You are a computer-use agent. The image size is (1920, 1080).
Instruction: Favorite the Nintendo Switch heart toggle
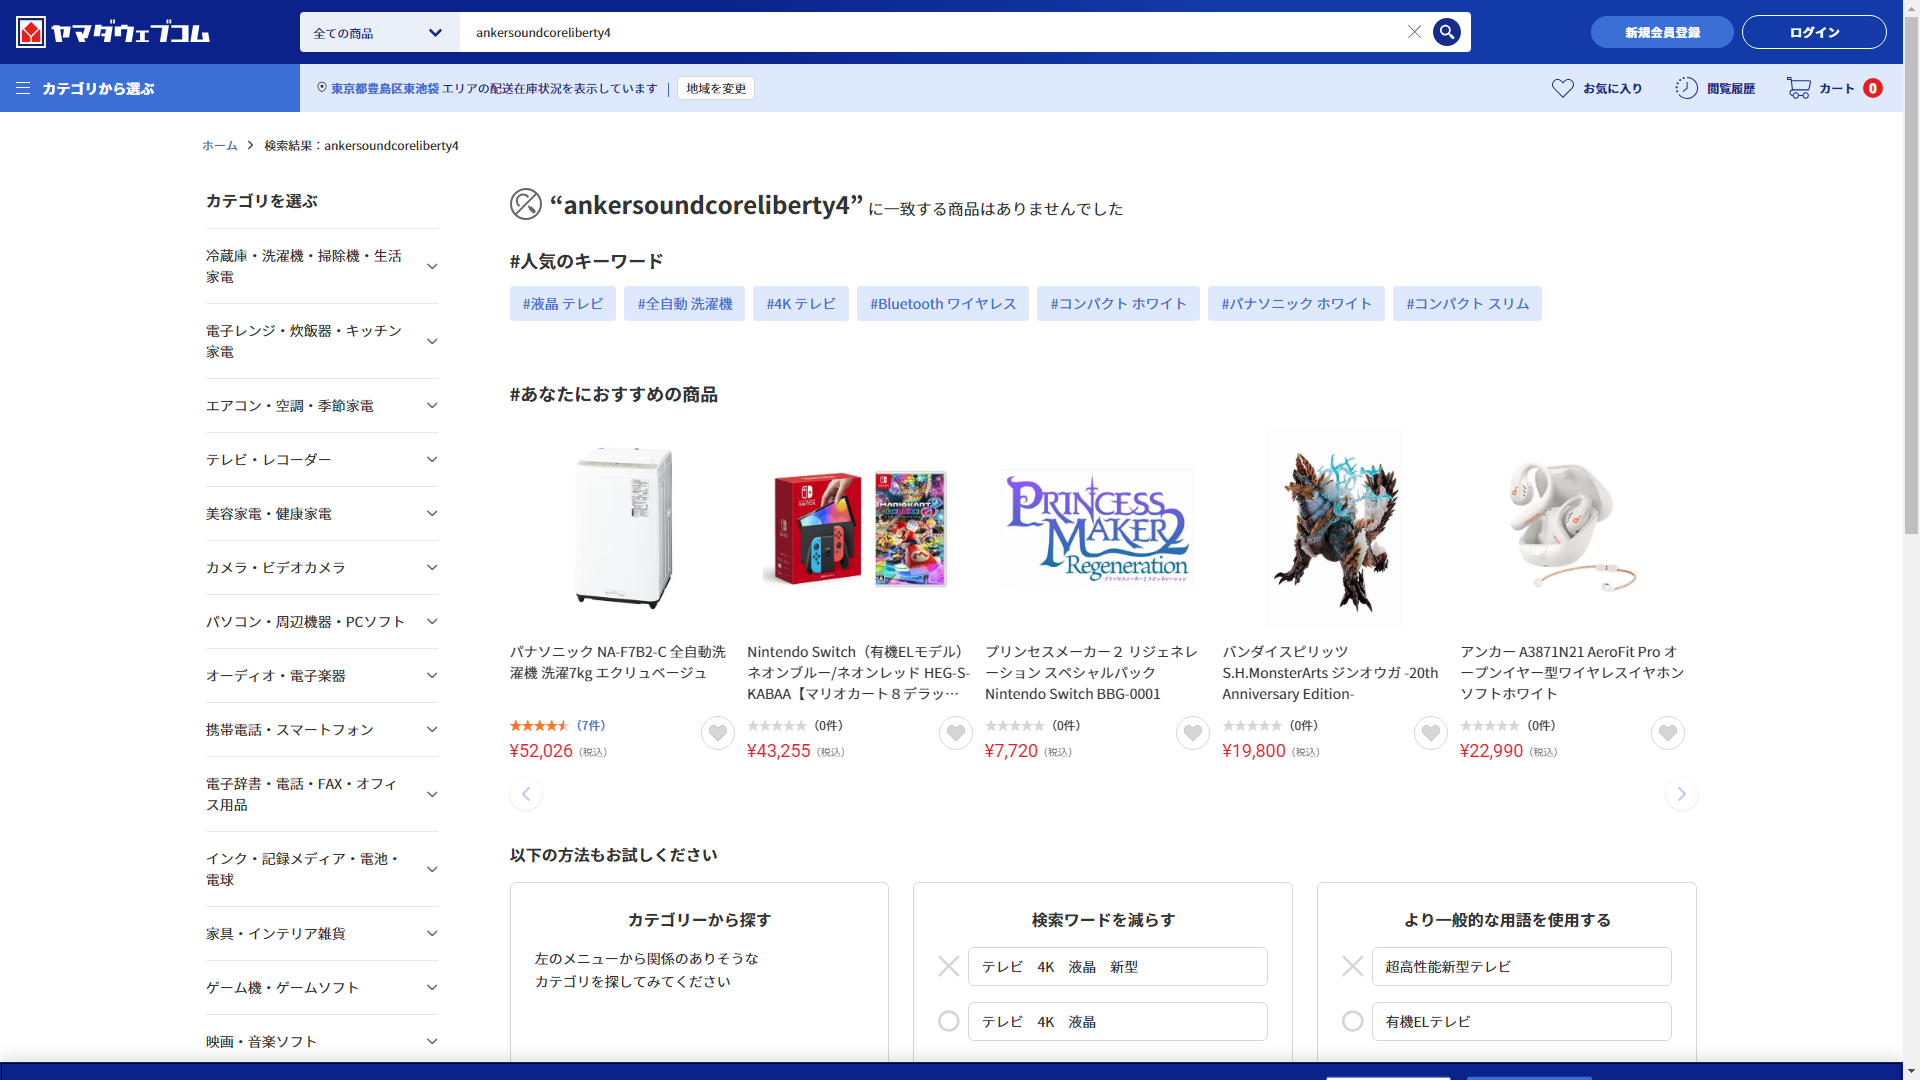pyautogui.click(x=955, y=733)
